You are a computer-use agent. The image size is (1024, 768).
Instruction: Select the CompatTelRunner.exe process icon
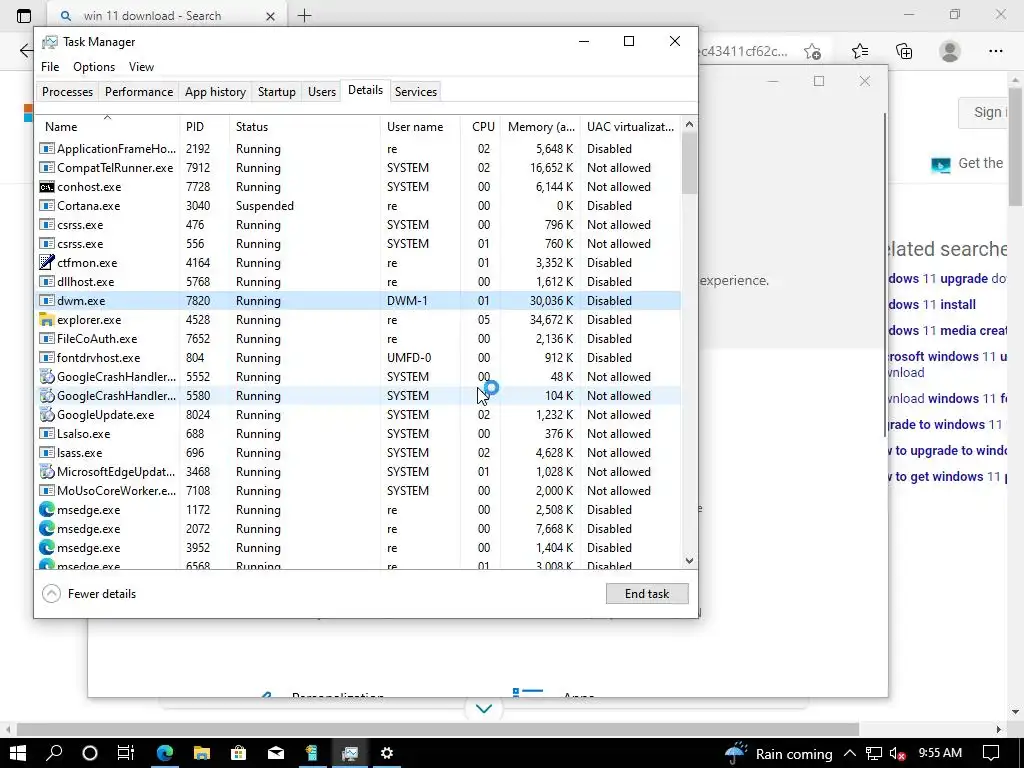point(46,168)
